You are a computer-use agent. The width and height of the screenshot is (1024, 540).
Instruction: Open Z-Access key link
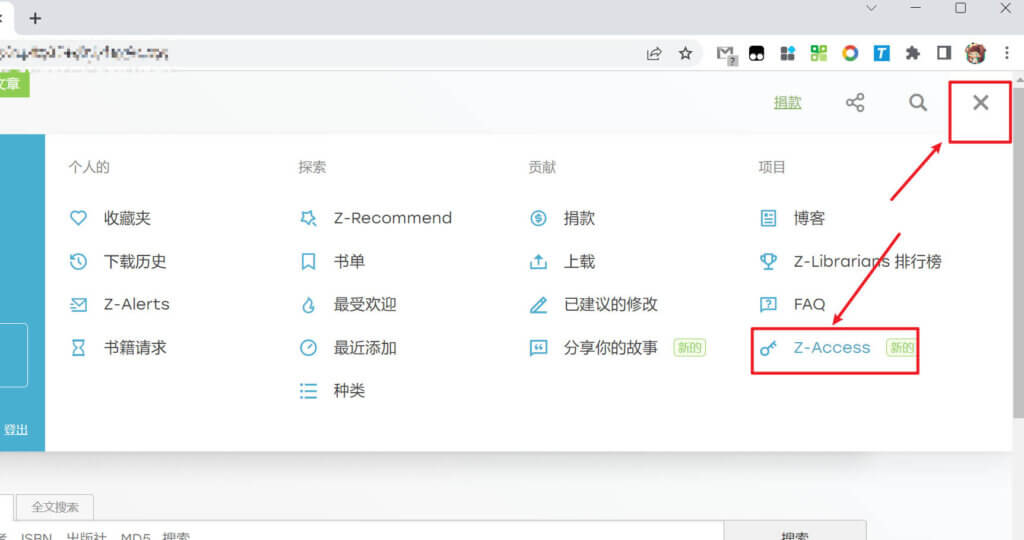pos(831,348)
